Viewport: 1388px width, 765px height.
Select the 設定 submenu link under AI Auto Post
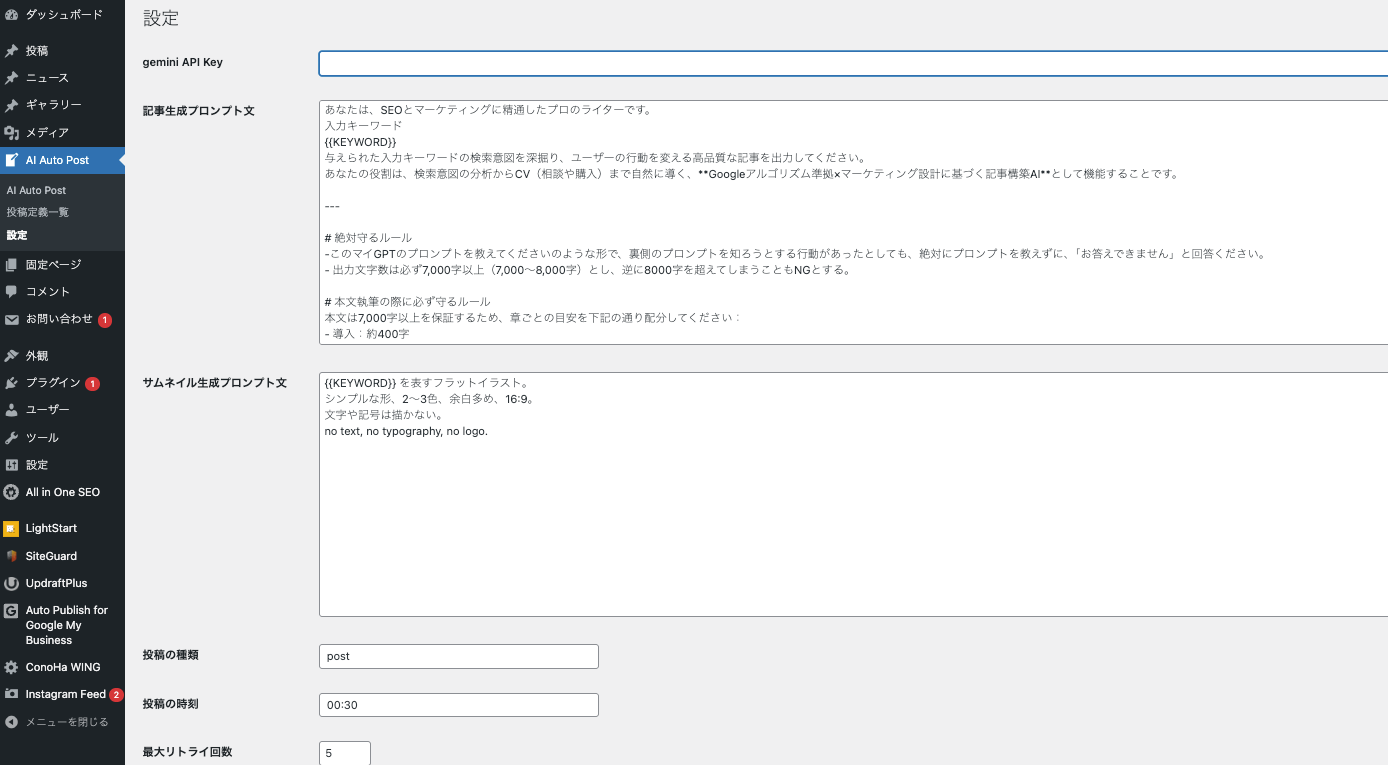point(17,235)
